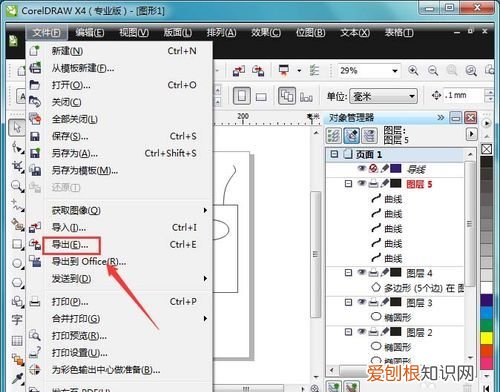Click the edit across layers icon
This screenshot has height=392, width=500.
point(352,136)
